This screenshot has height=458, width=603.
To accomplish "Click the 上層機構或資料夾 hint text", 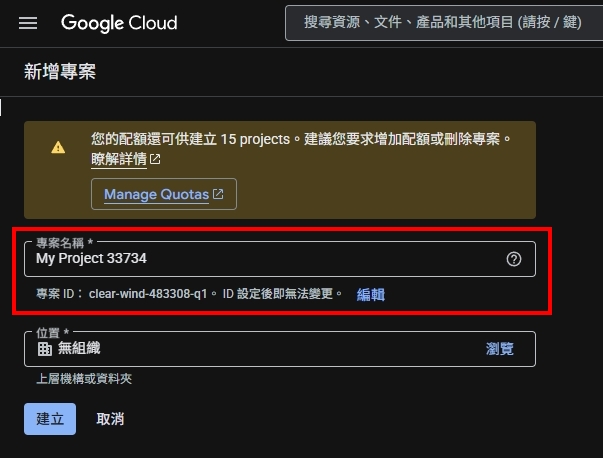I will (x=84, y=379).
